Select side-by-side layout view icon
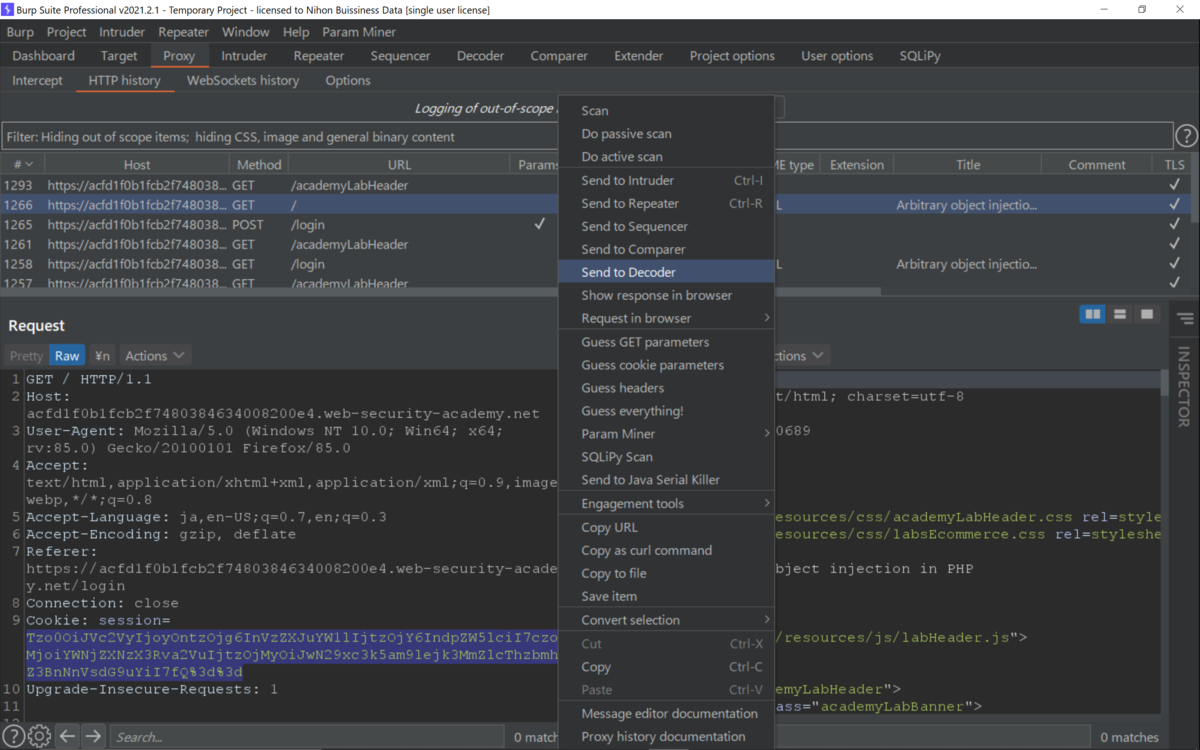The image size is (1200, 750). click(1093, 314)
